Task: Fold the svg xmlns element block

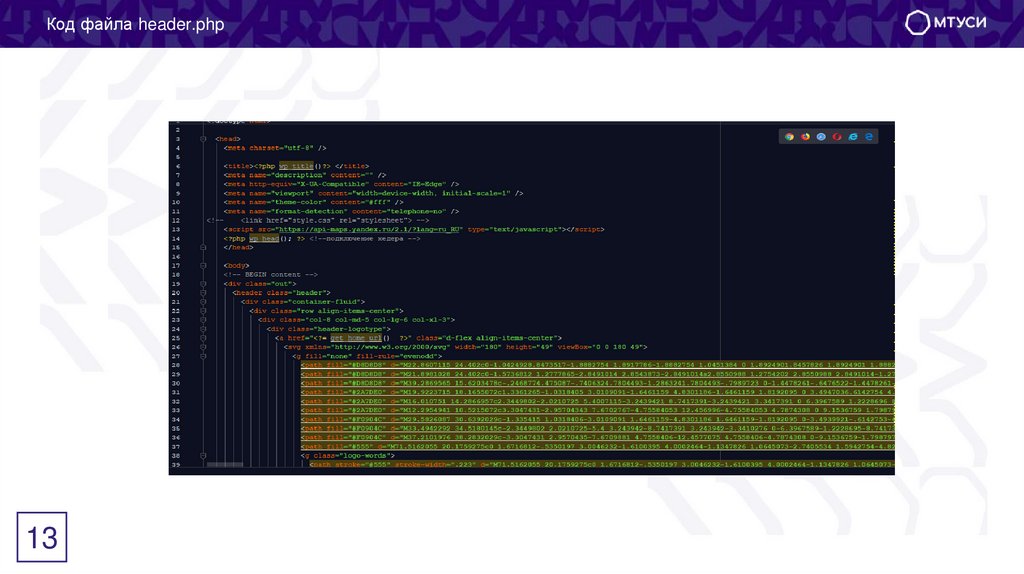Action: pyautogui.click(x=203, y=347)
